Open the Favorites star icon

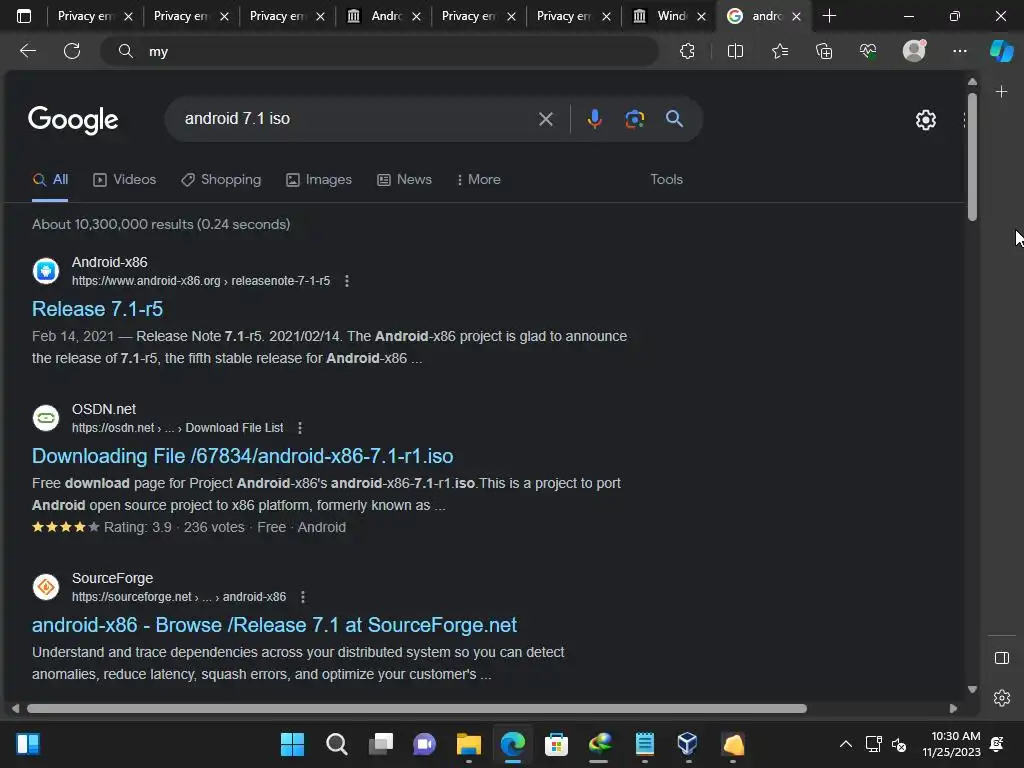pos(780,51)
